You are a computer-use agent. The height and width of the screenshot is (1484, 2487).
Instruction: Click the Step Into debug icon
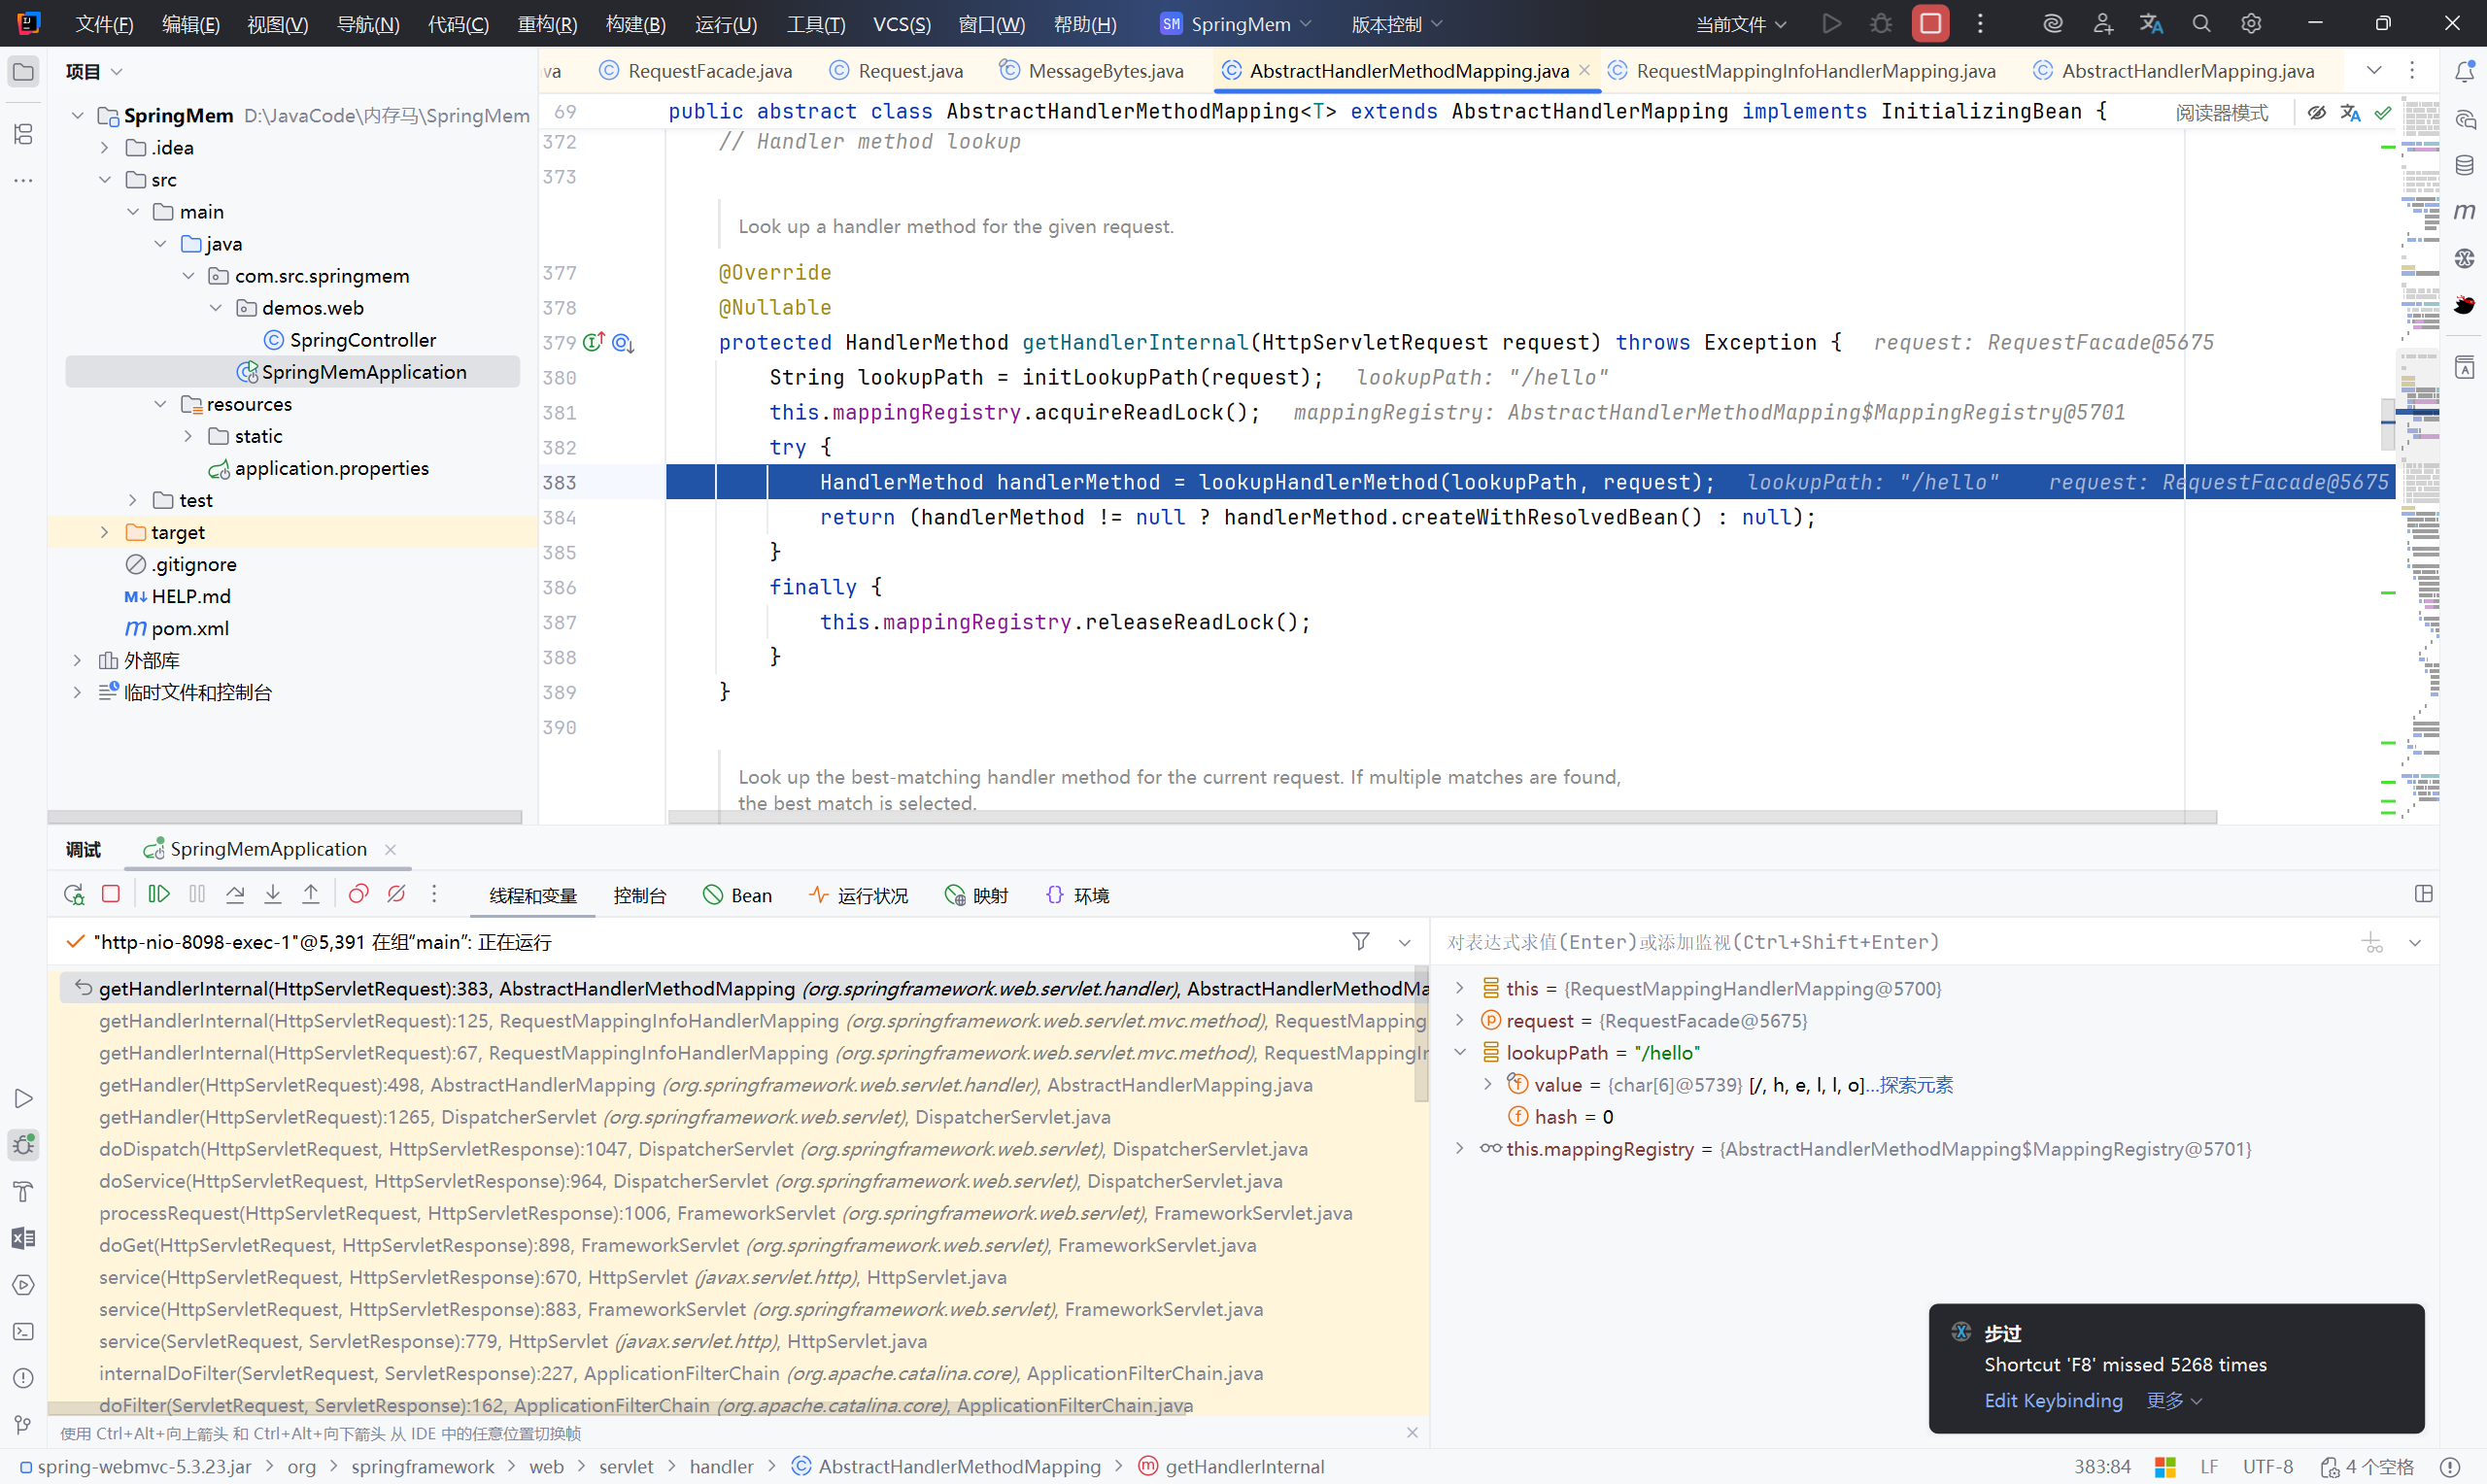[273, 894]
